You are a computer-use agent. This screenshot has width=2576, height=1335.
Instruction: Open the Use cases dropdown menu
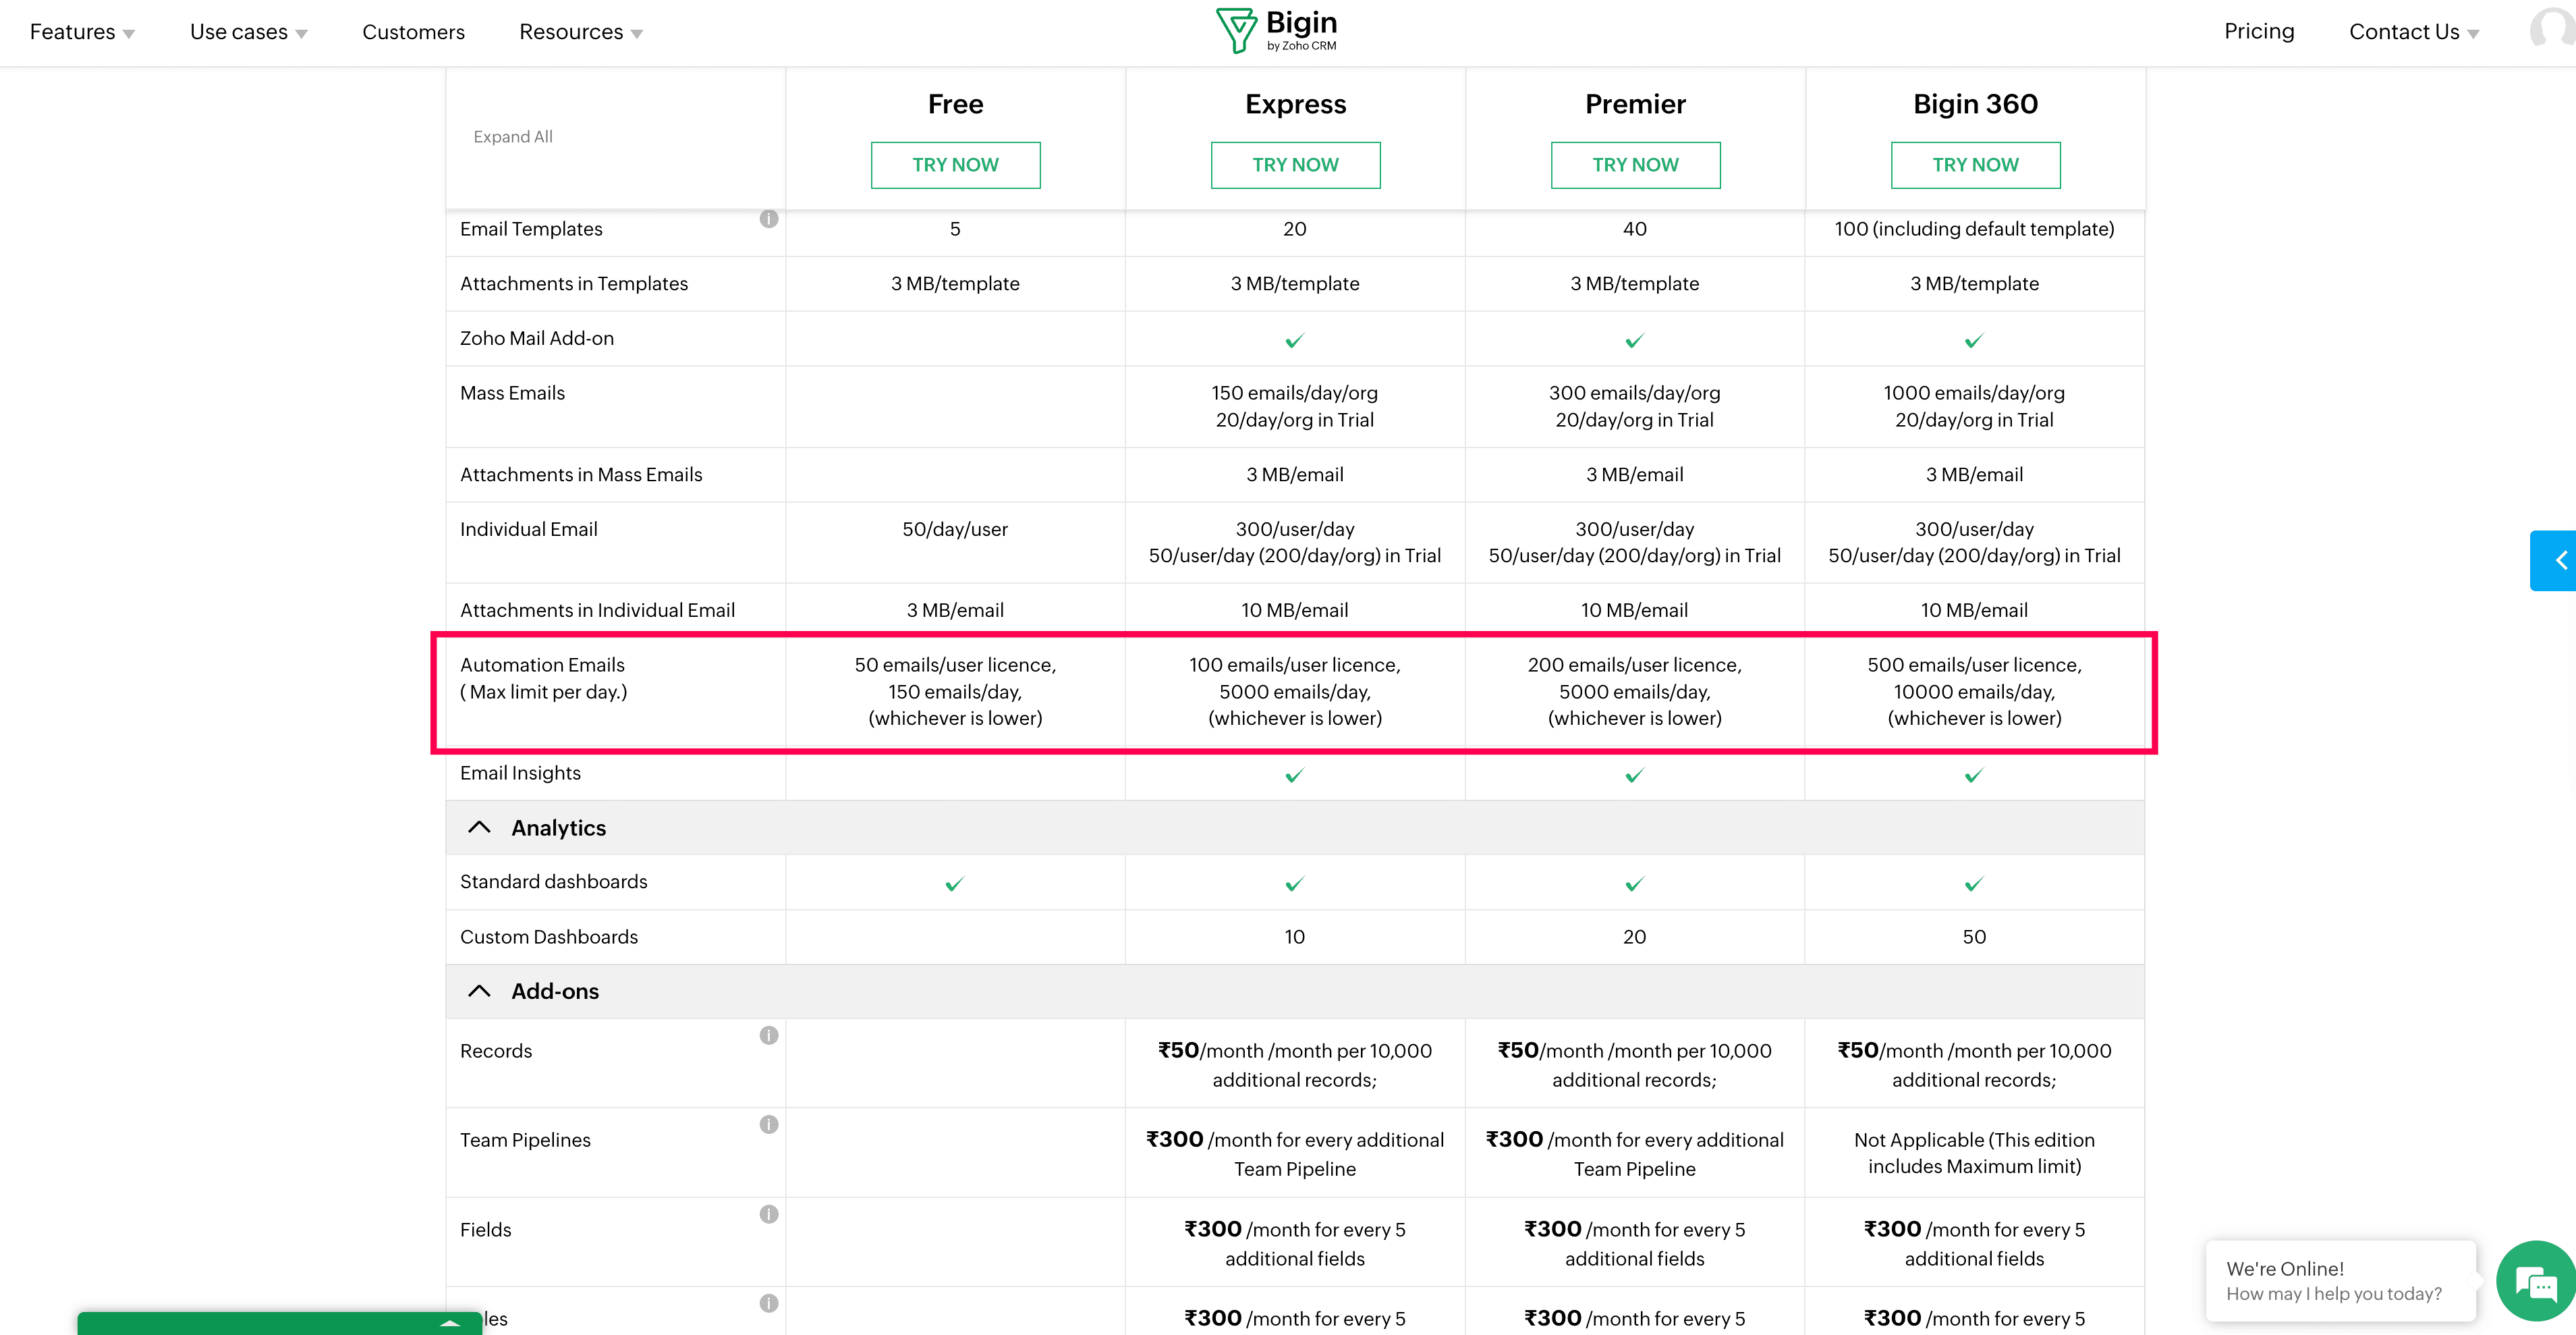pyautogui.click(x=248, y=32)
